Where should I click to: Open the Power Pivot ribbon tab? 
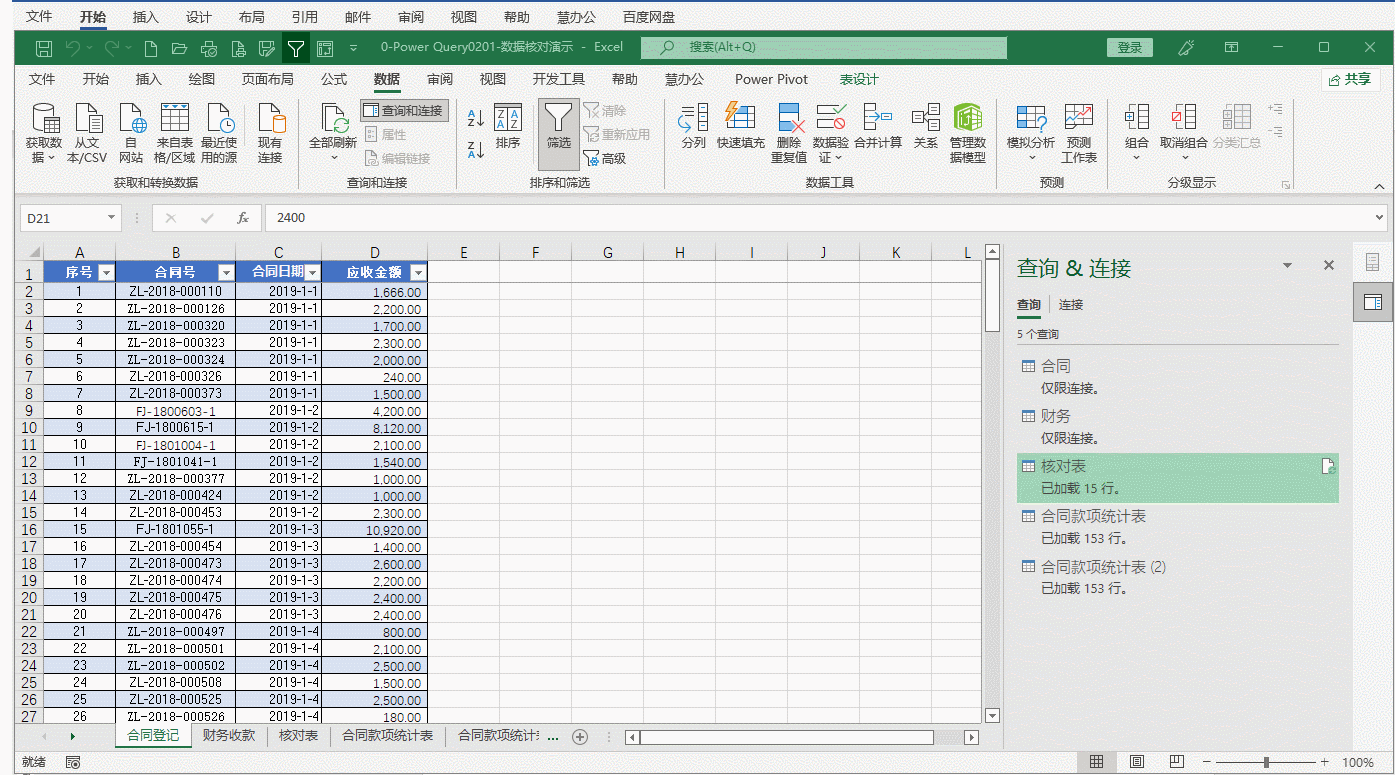(x=772, y=80)
